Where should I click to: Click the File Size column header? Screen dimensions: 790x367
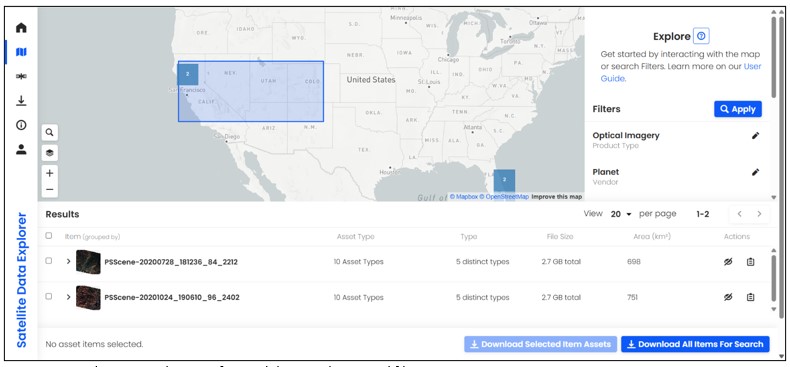[x=560, y=236]
